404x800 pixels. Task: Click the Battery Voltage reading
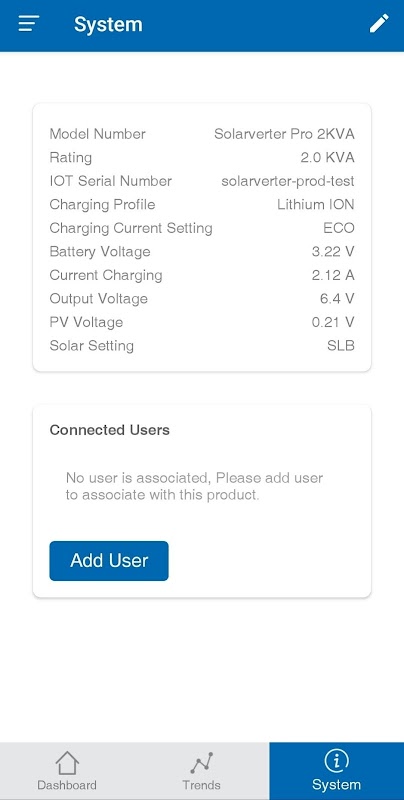(333, 252)
